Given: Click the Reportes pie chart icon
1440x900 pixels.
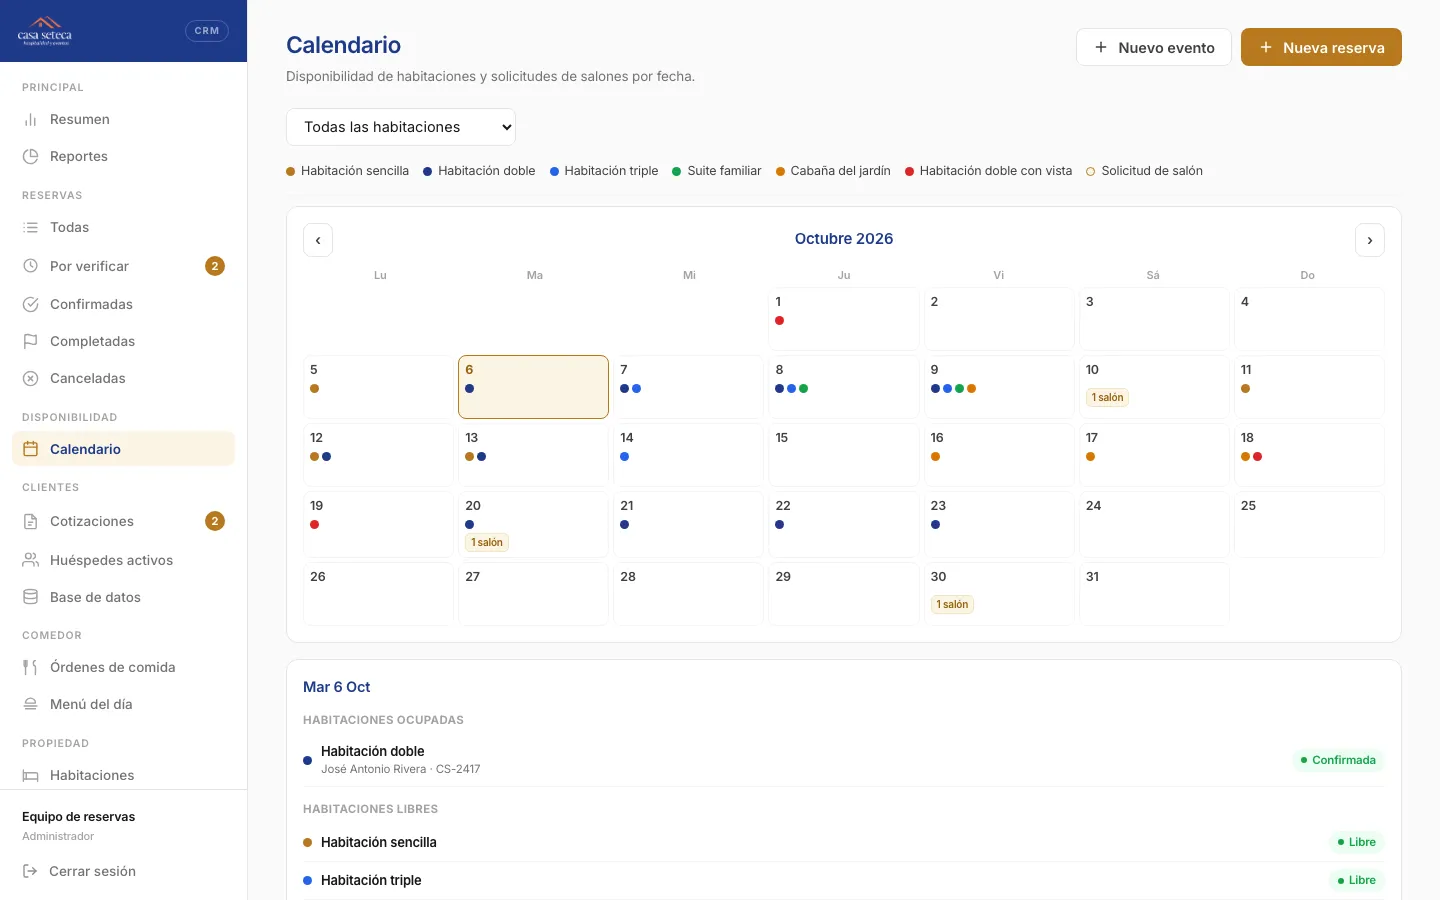Looking at the screenshot, I should [x=30, y=156].
